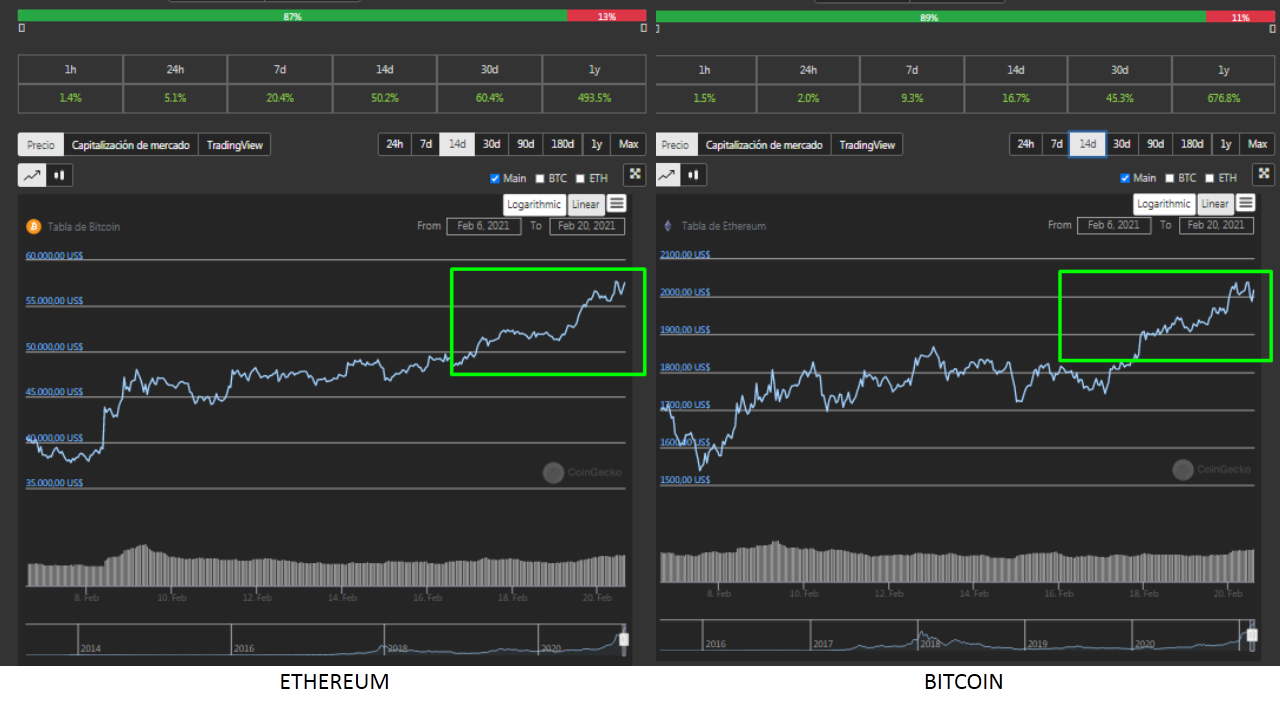Click From date field on Tabla de Bitcoin chart
The height and width of the screenshot is (720, 1280).
click(x=484, y=226)
